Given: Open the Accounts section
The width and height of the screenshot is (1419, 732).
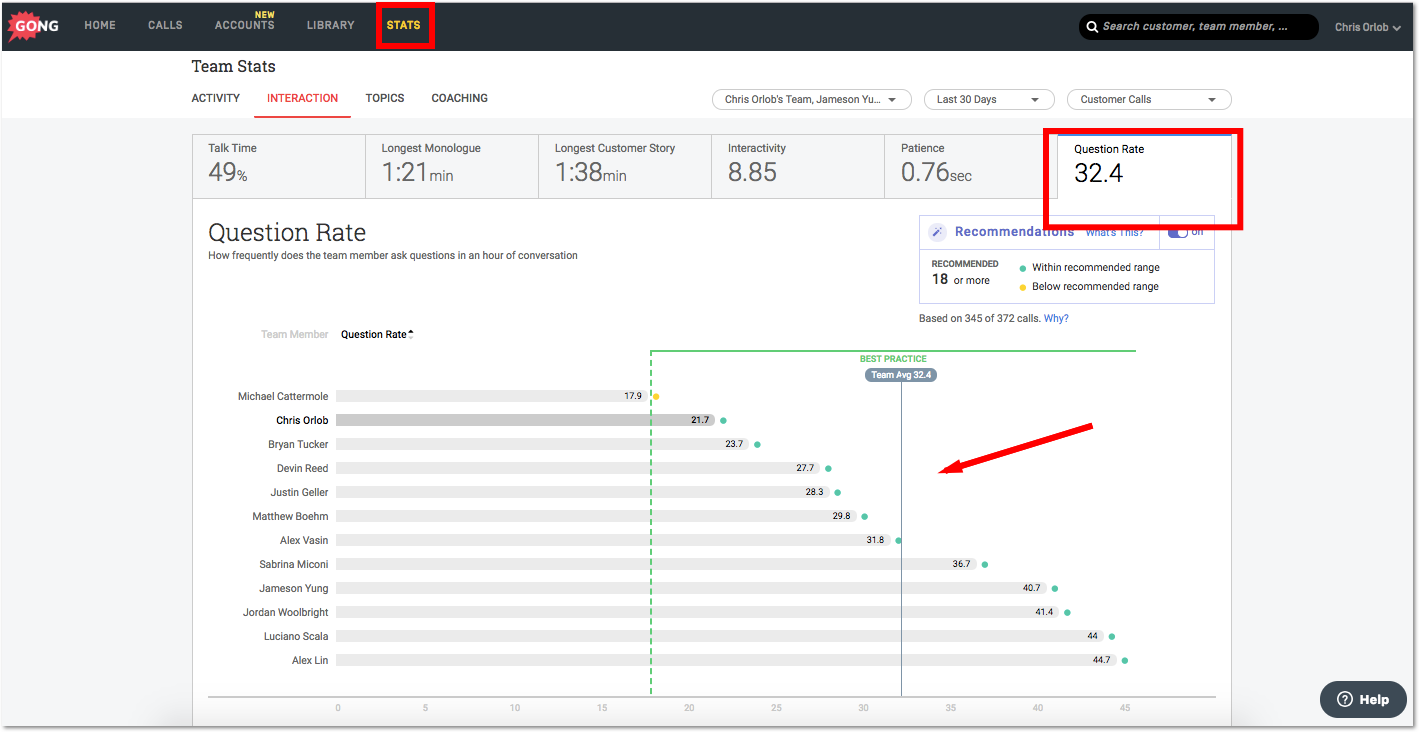Looking at the screenshot, I should [x=245, y=25].
